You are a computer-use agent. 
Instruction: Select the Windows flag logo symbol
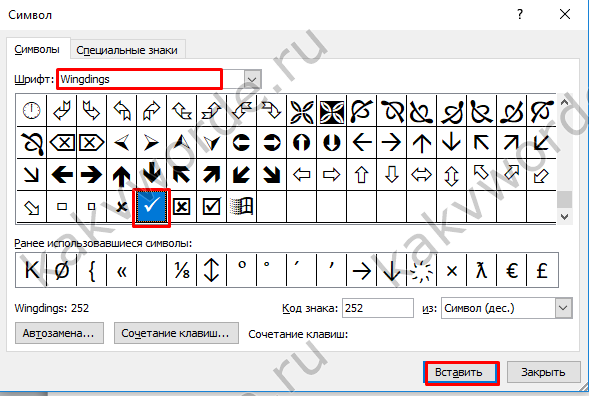coord(242,207)
